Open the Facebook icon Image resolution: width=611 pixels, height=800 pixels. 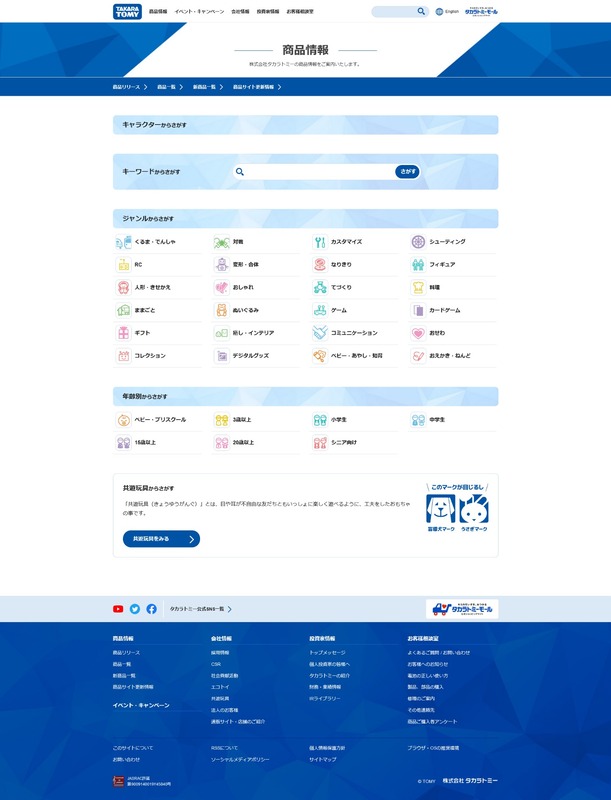pos(151,609)
